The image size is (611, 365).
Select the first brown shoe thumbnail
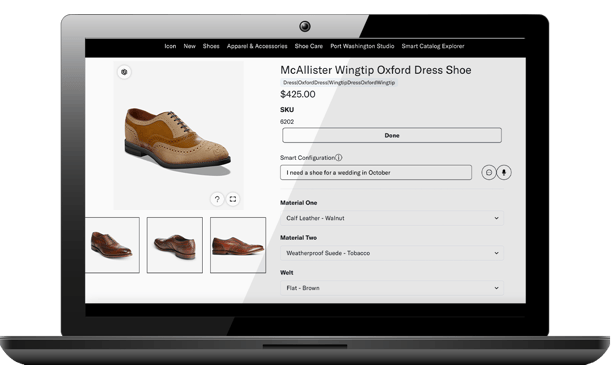[x=112, y=245]
